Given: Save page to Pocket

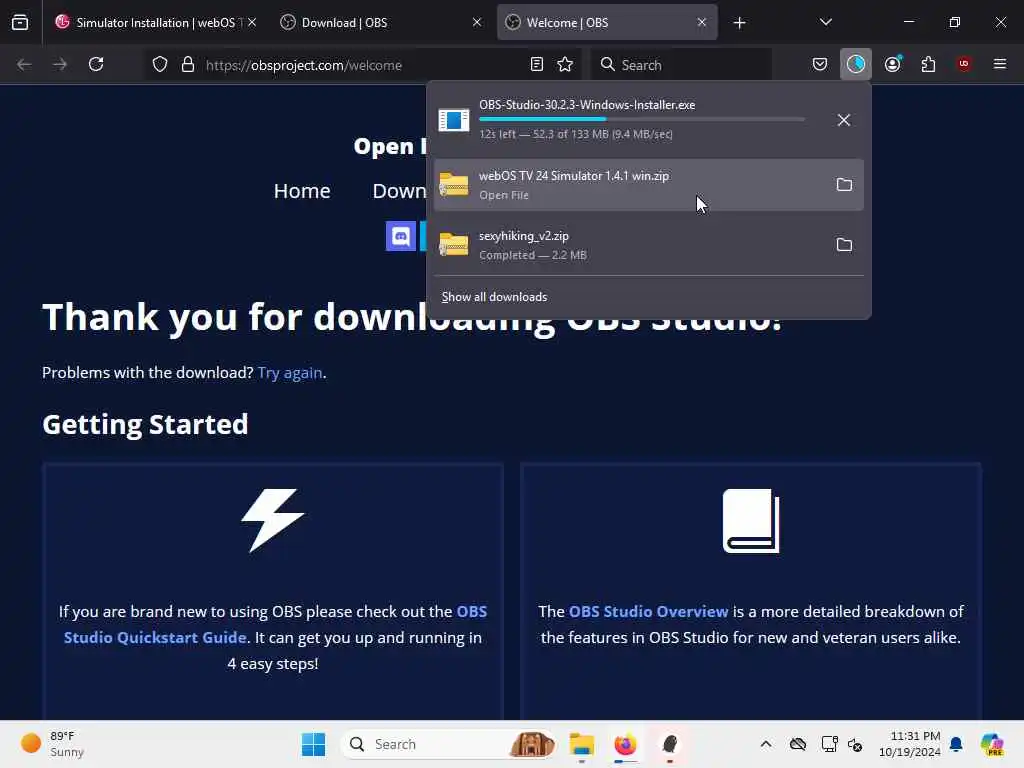Looking at the screenshot, I should [820, 65].
